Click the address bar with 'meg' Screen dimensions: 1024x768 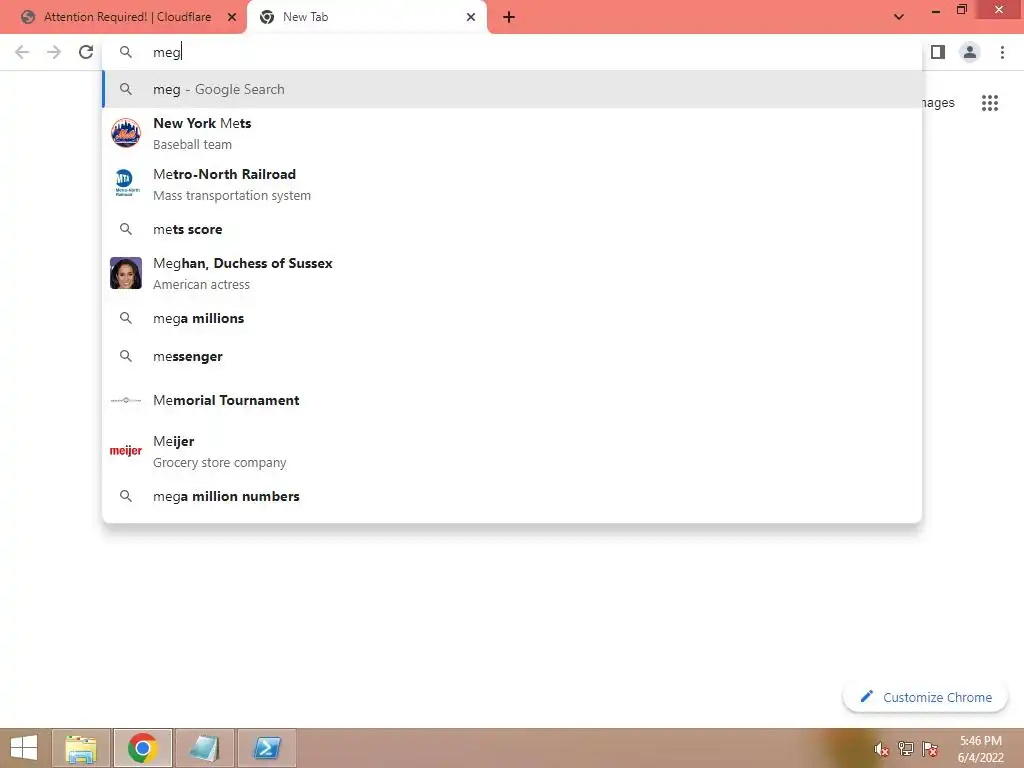pos(512,52)
